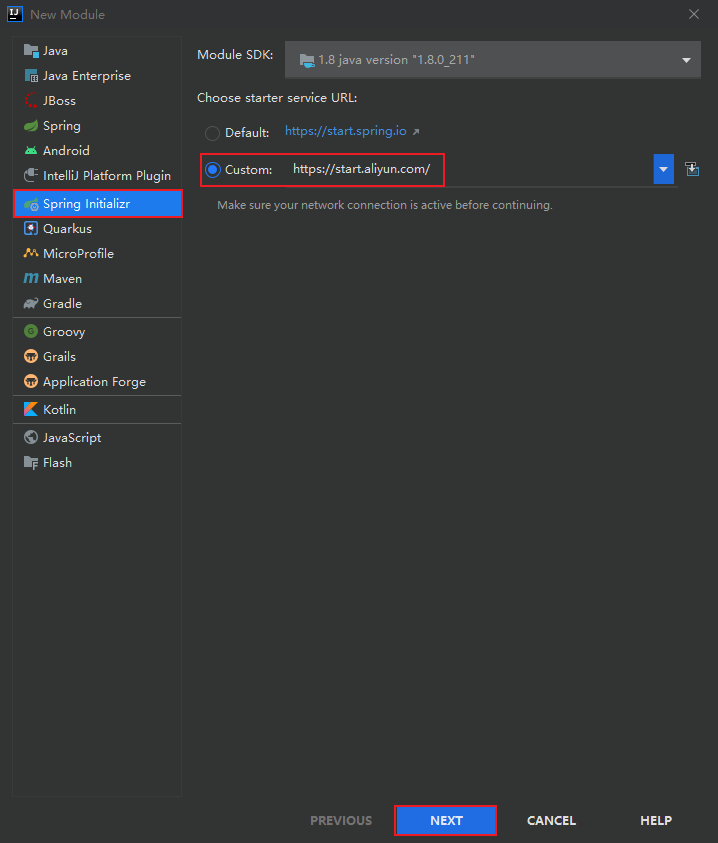Click the Gradle elephant icon
The width and height of the screenshot is (718, 843).
31,304
